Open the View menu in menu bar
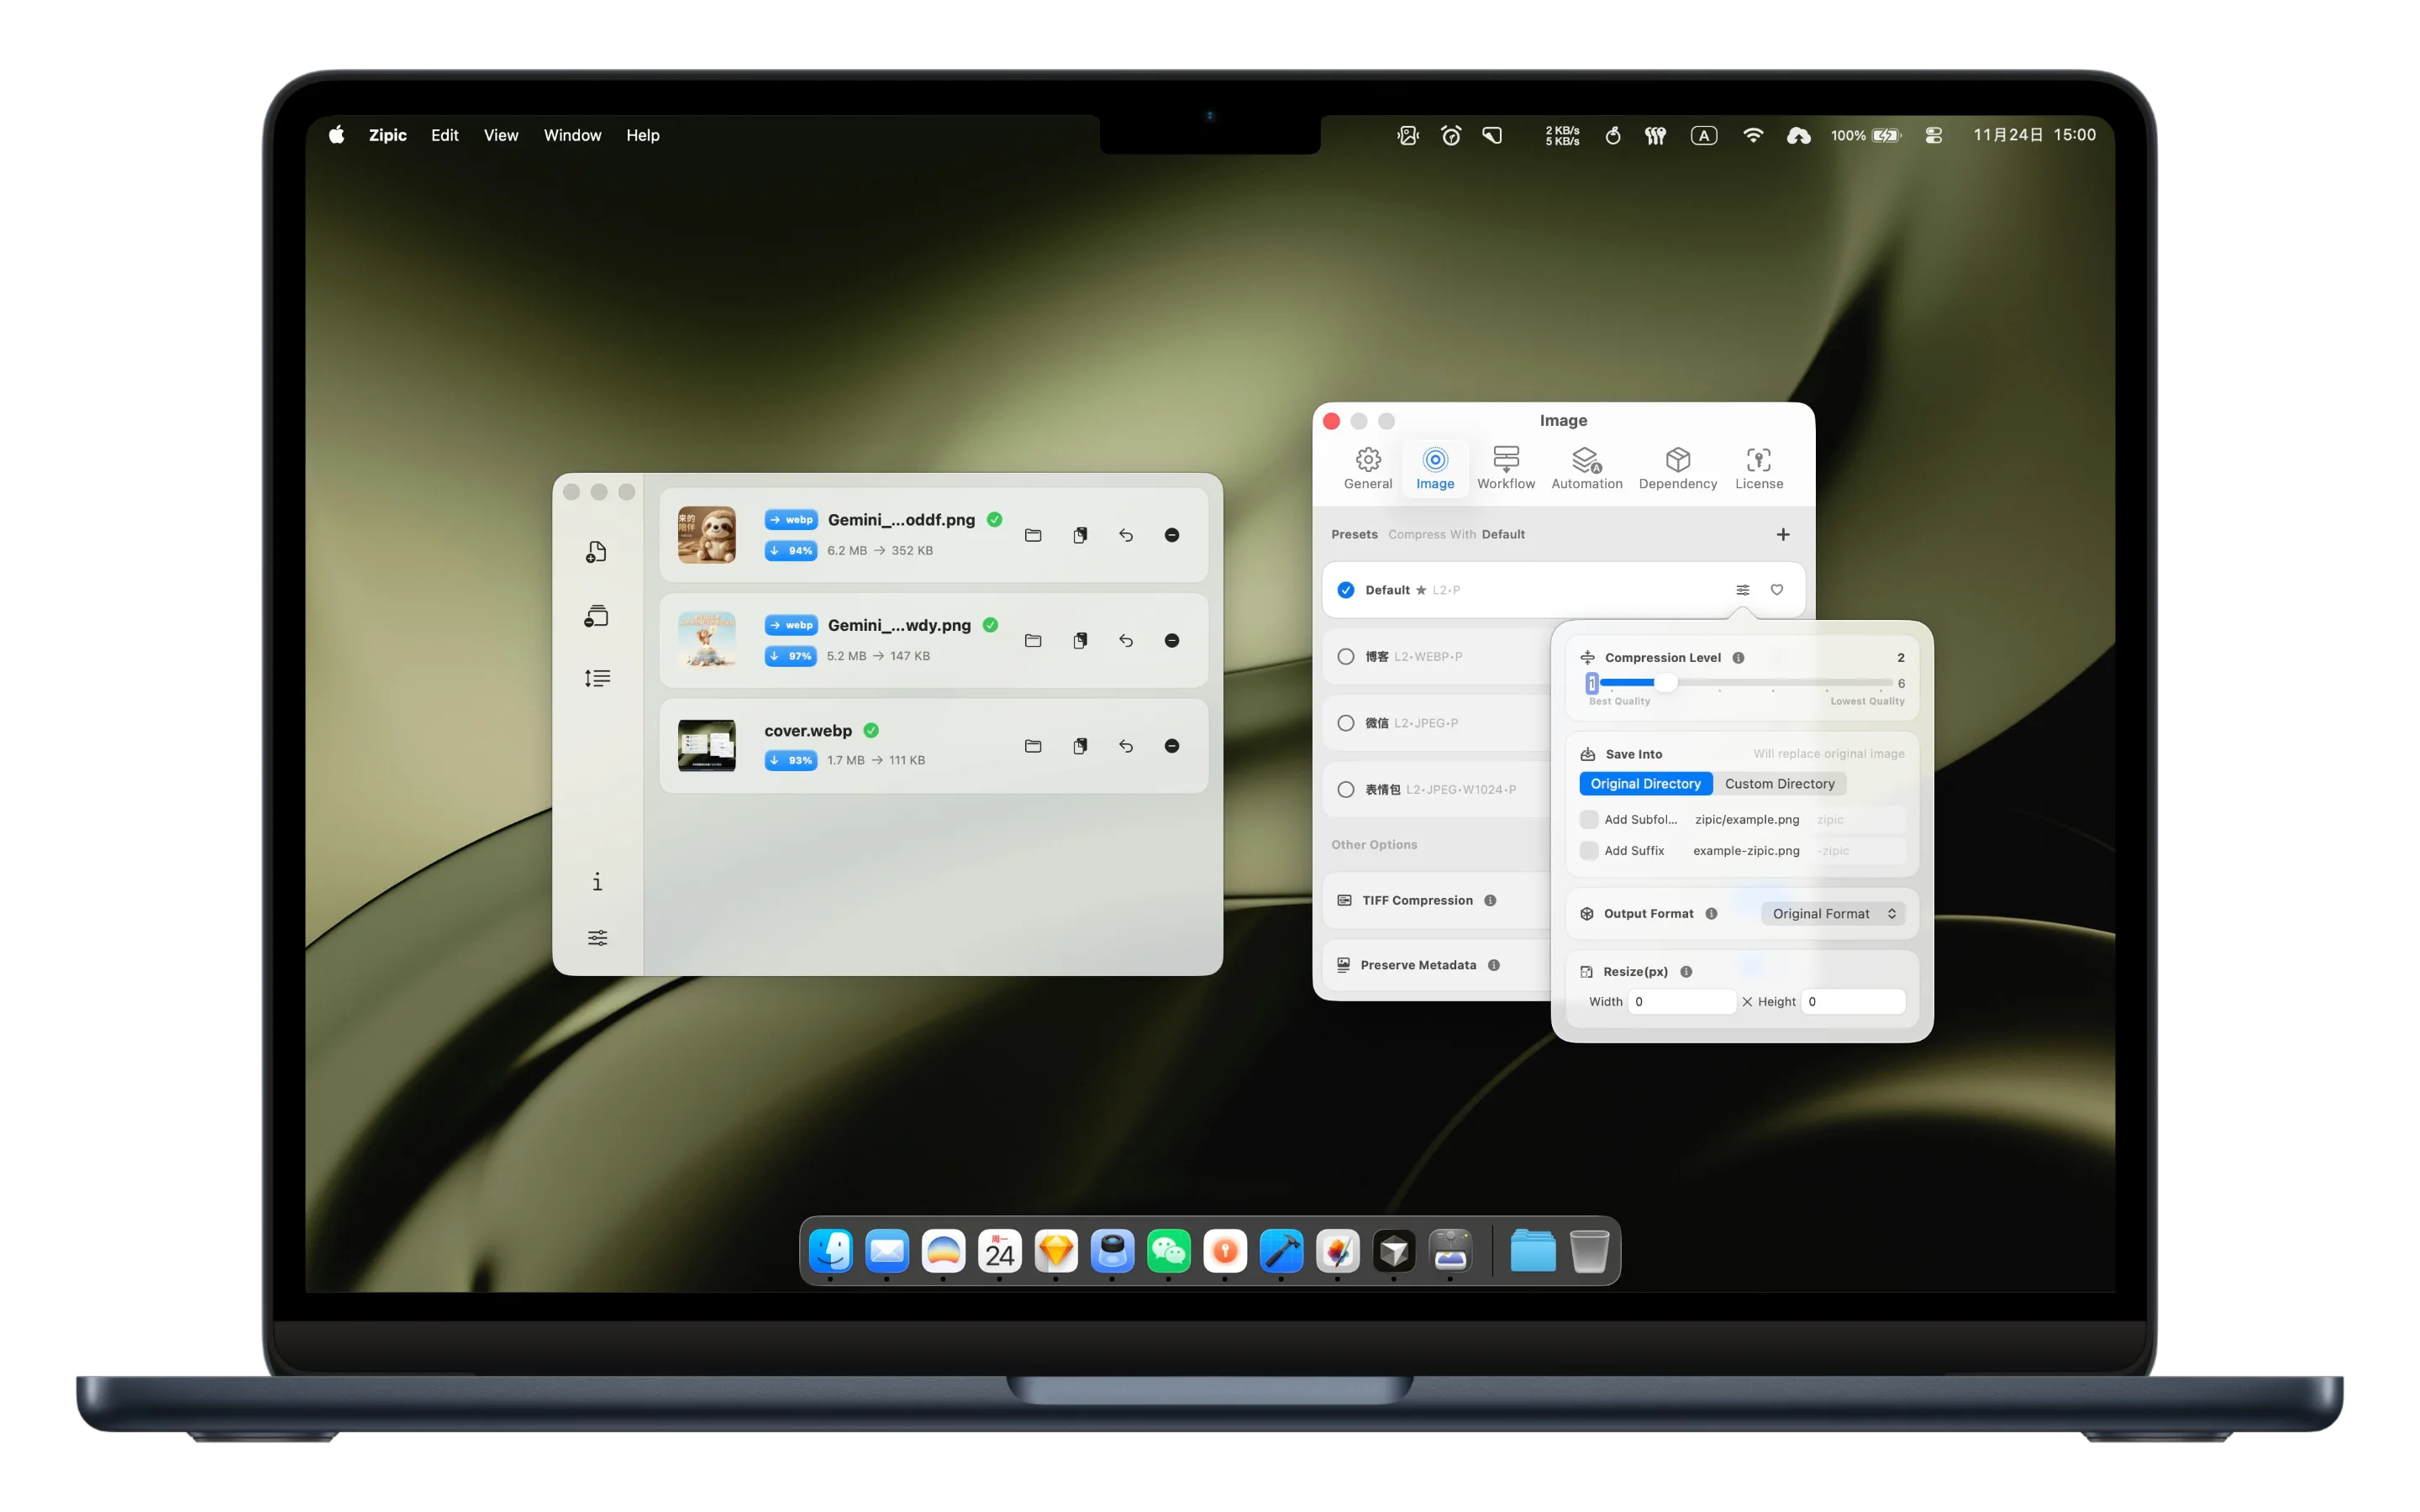This screenshot has height=1512, width=2420. pos(501,135)
